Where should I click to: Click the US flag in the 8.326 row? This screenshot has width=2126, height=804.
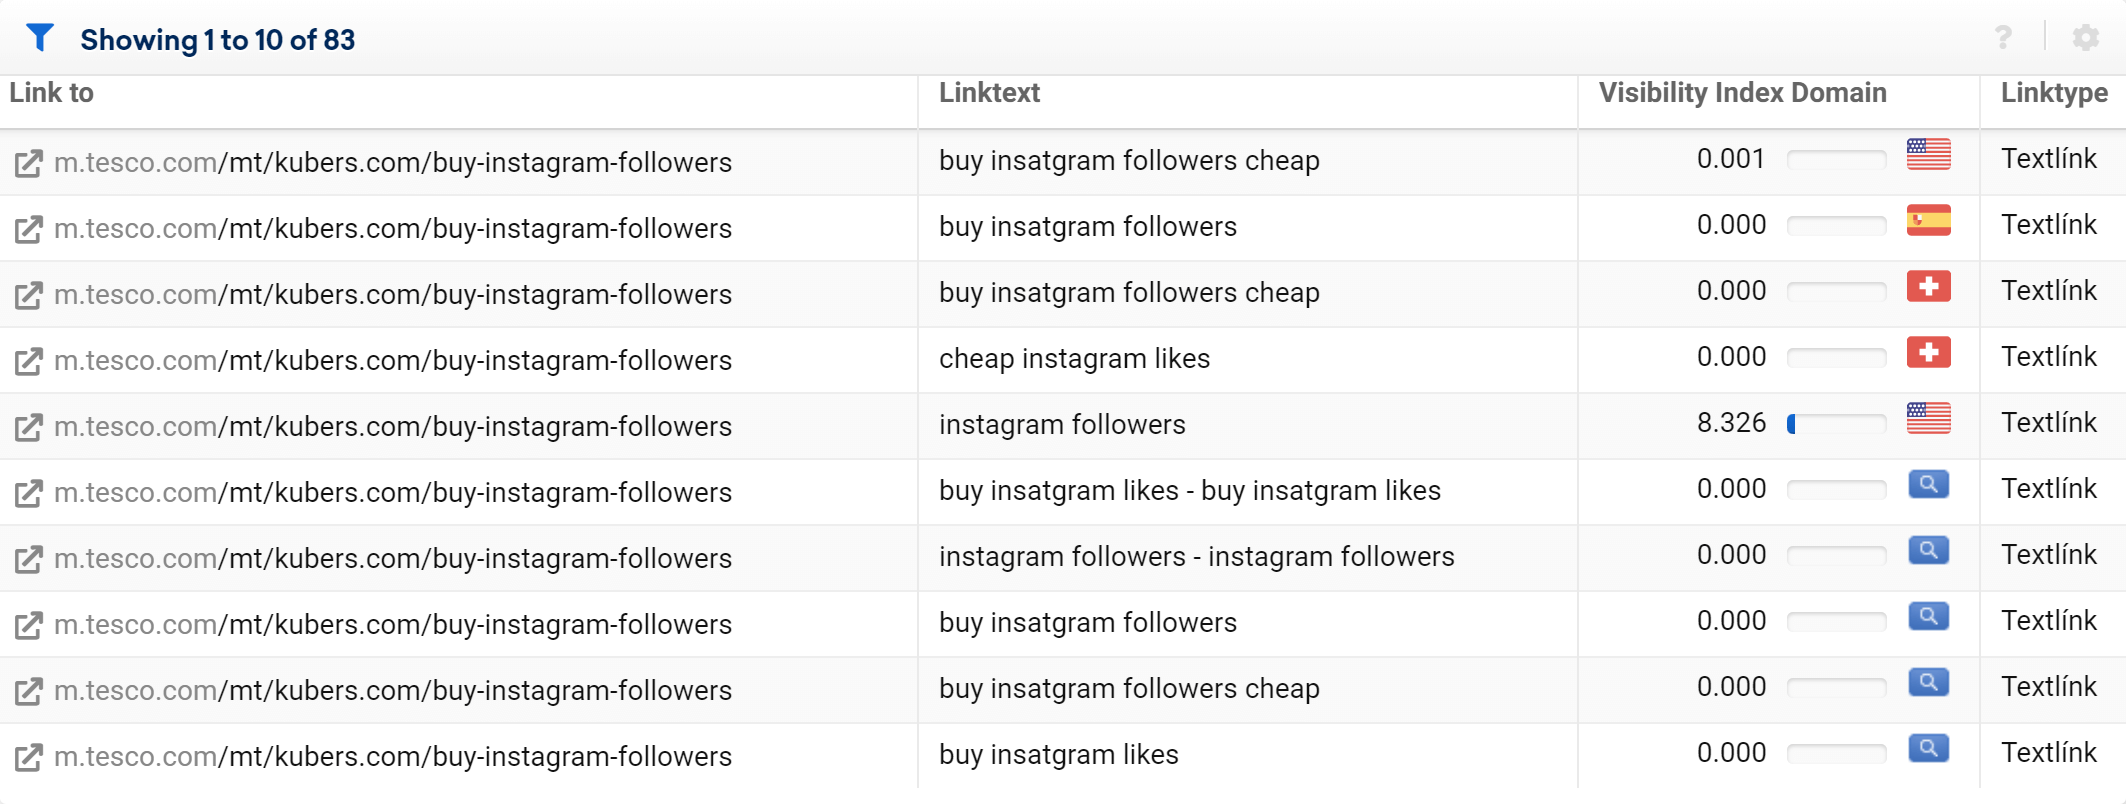(1928, 418)
